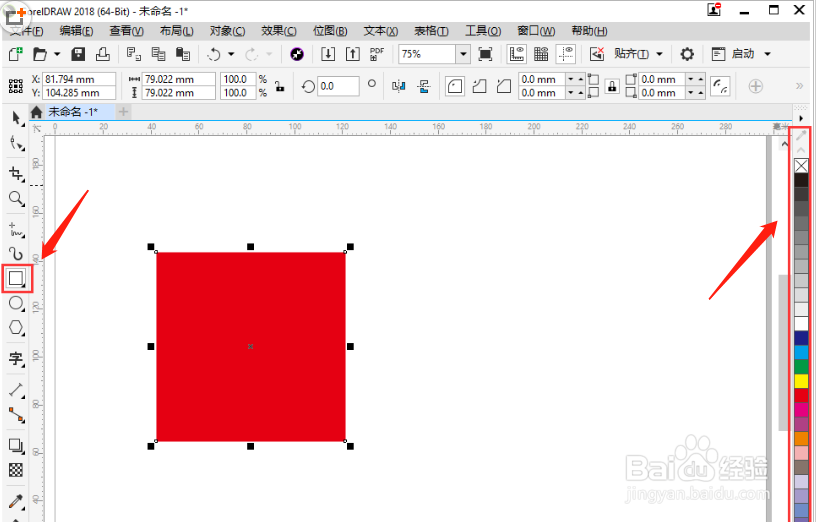Click the Export icon
The image size is (816, 522).
[x=353, y=54]
